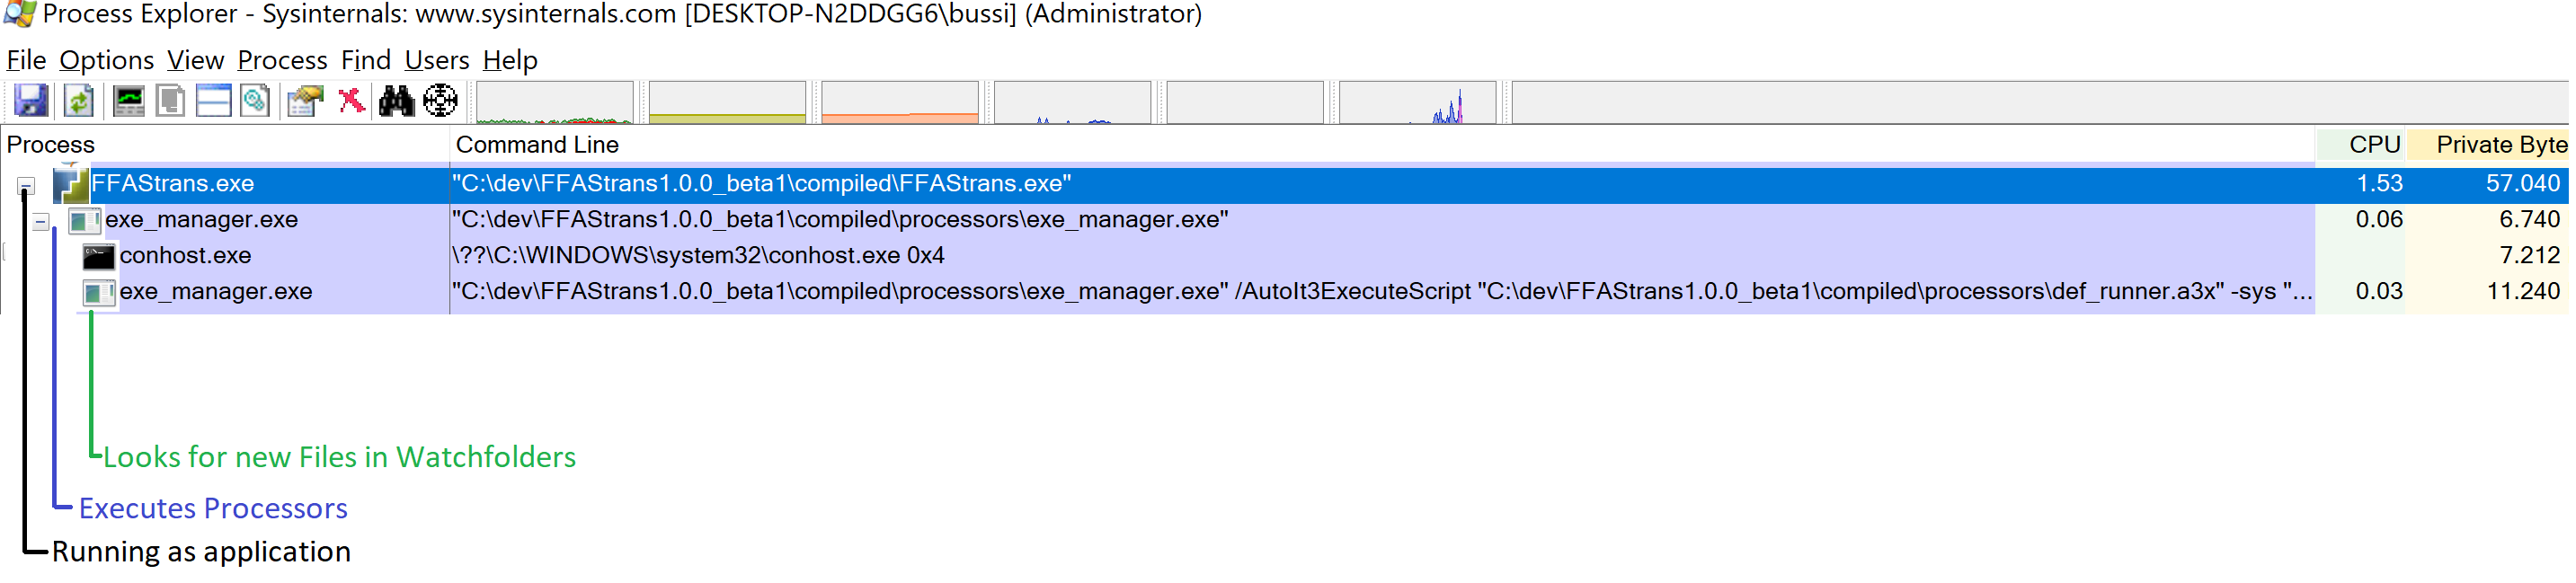
Task: Click the gear Properties document icon
Action: click(256, 101)
